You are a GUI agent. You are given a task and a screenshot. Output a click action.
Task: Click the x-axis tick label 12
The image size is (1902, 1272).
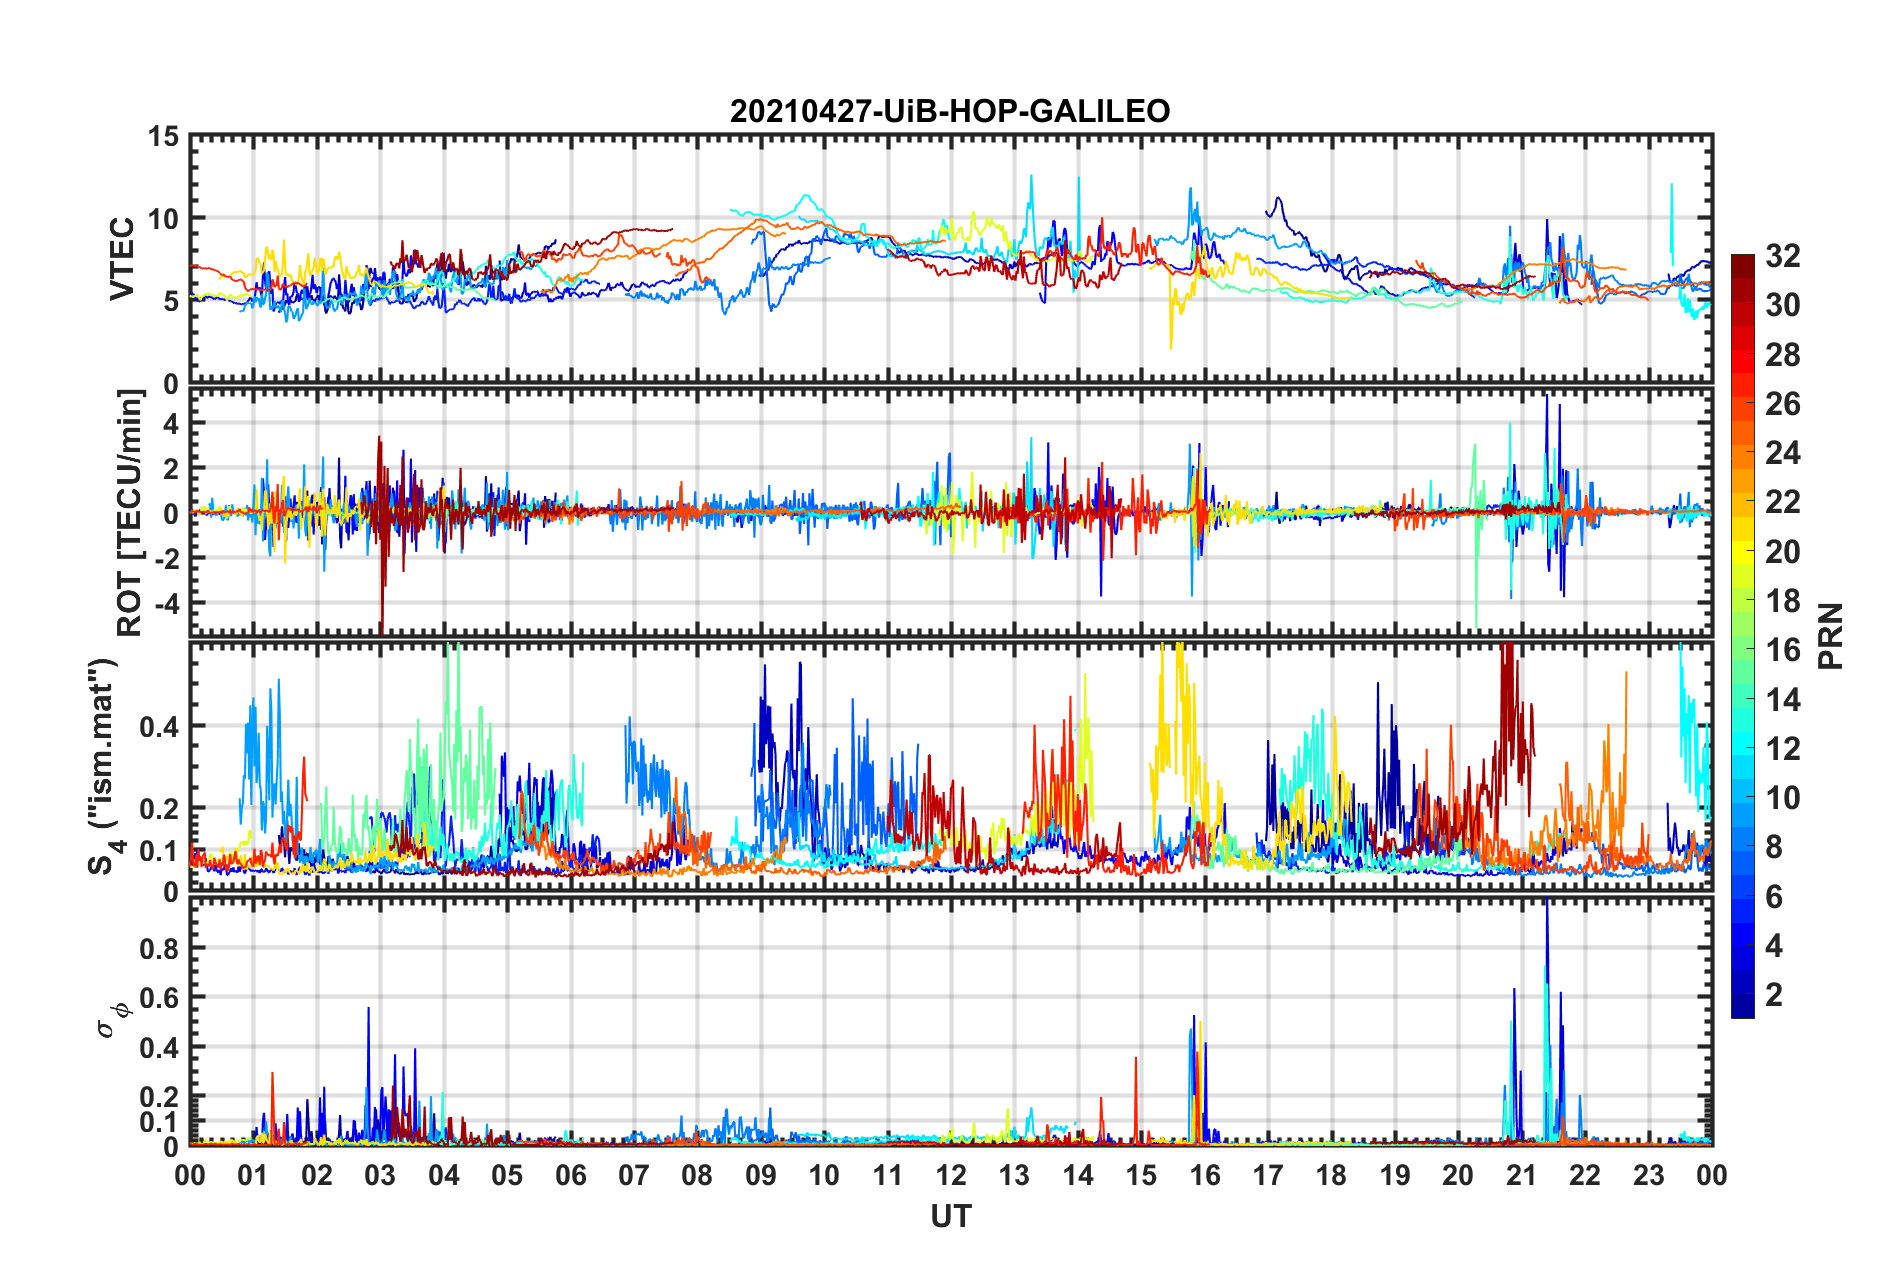pos(951,1175)
